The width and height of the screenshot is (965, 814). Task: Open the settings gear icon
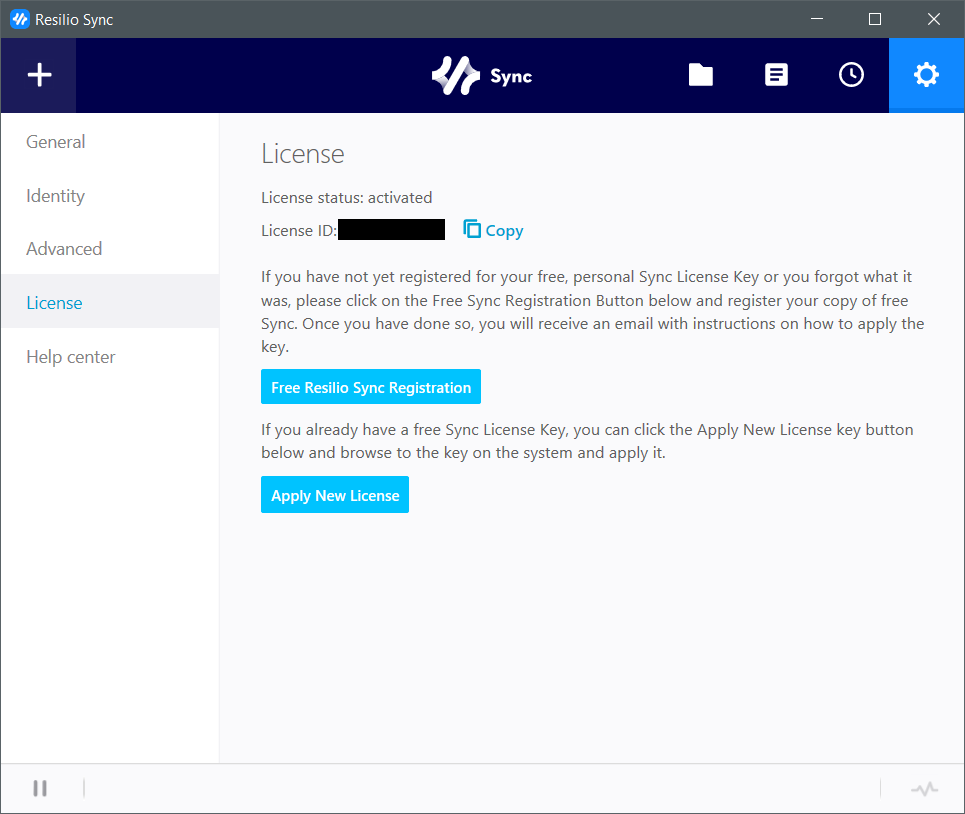point(926,75)
